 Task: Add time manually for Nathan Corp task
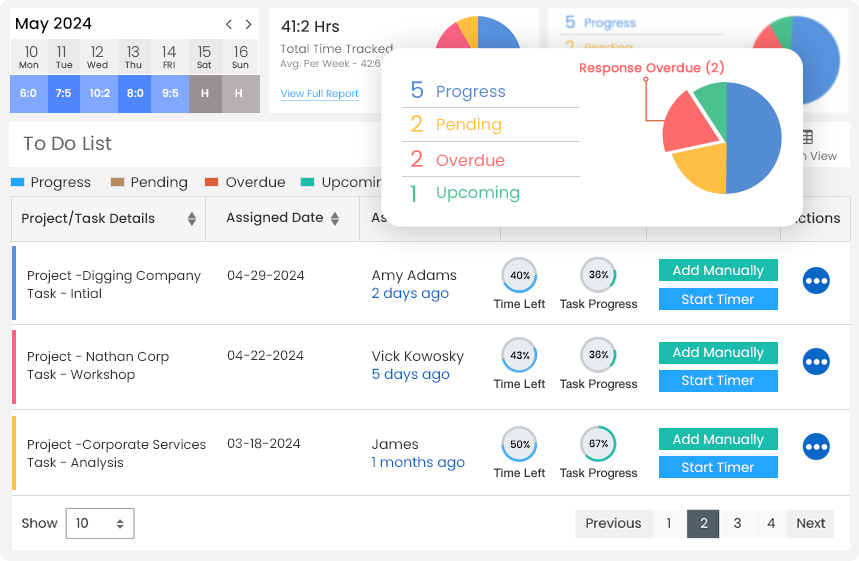[x=718, y=352]
